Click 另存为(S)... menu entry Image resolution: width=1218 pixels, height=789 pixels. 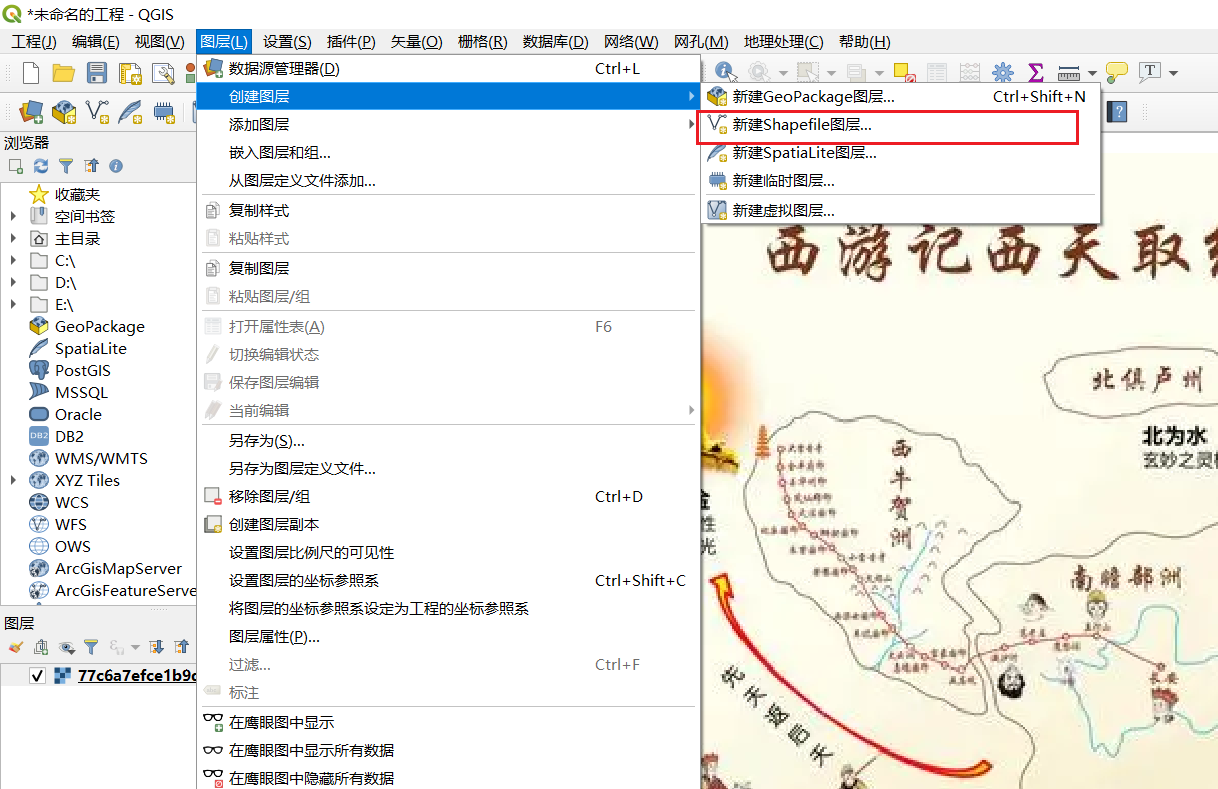point(448,441)
